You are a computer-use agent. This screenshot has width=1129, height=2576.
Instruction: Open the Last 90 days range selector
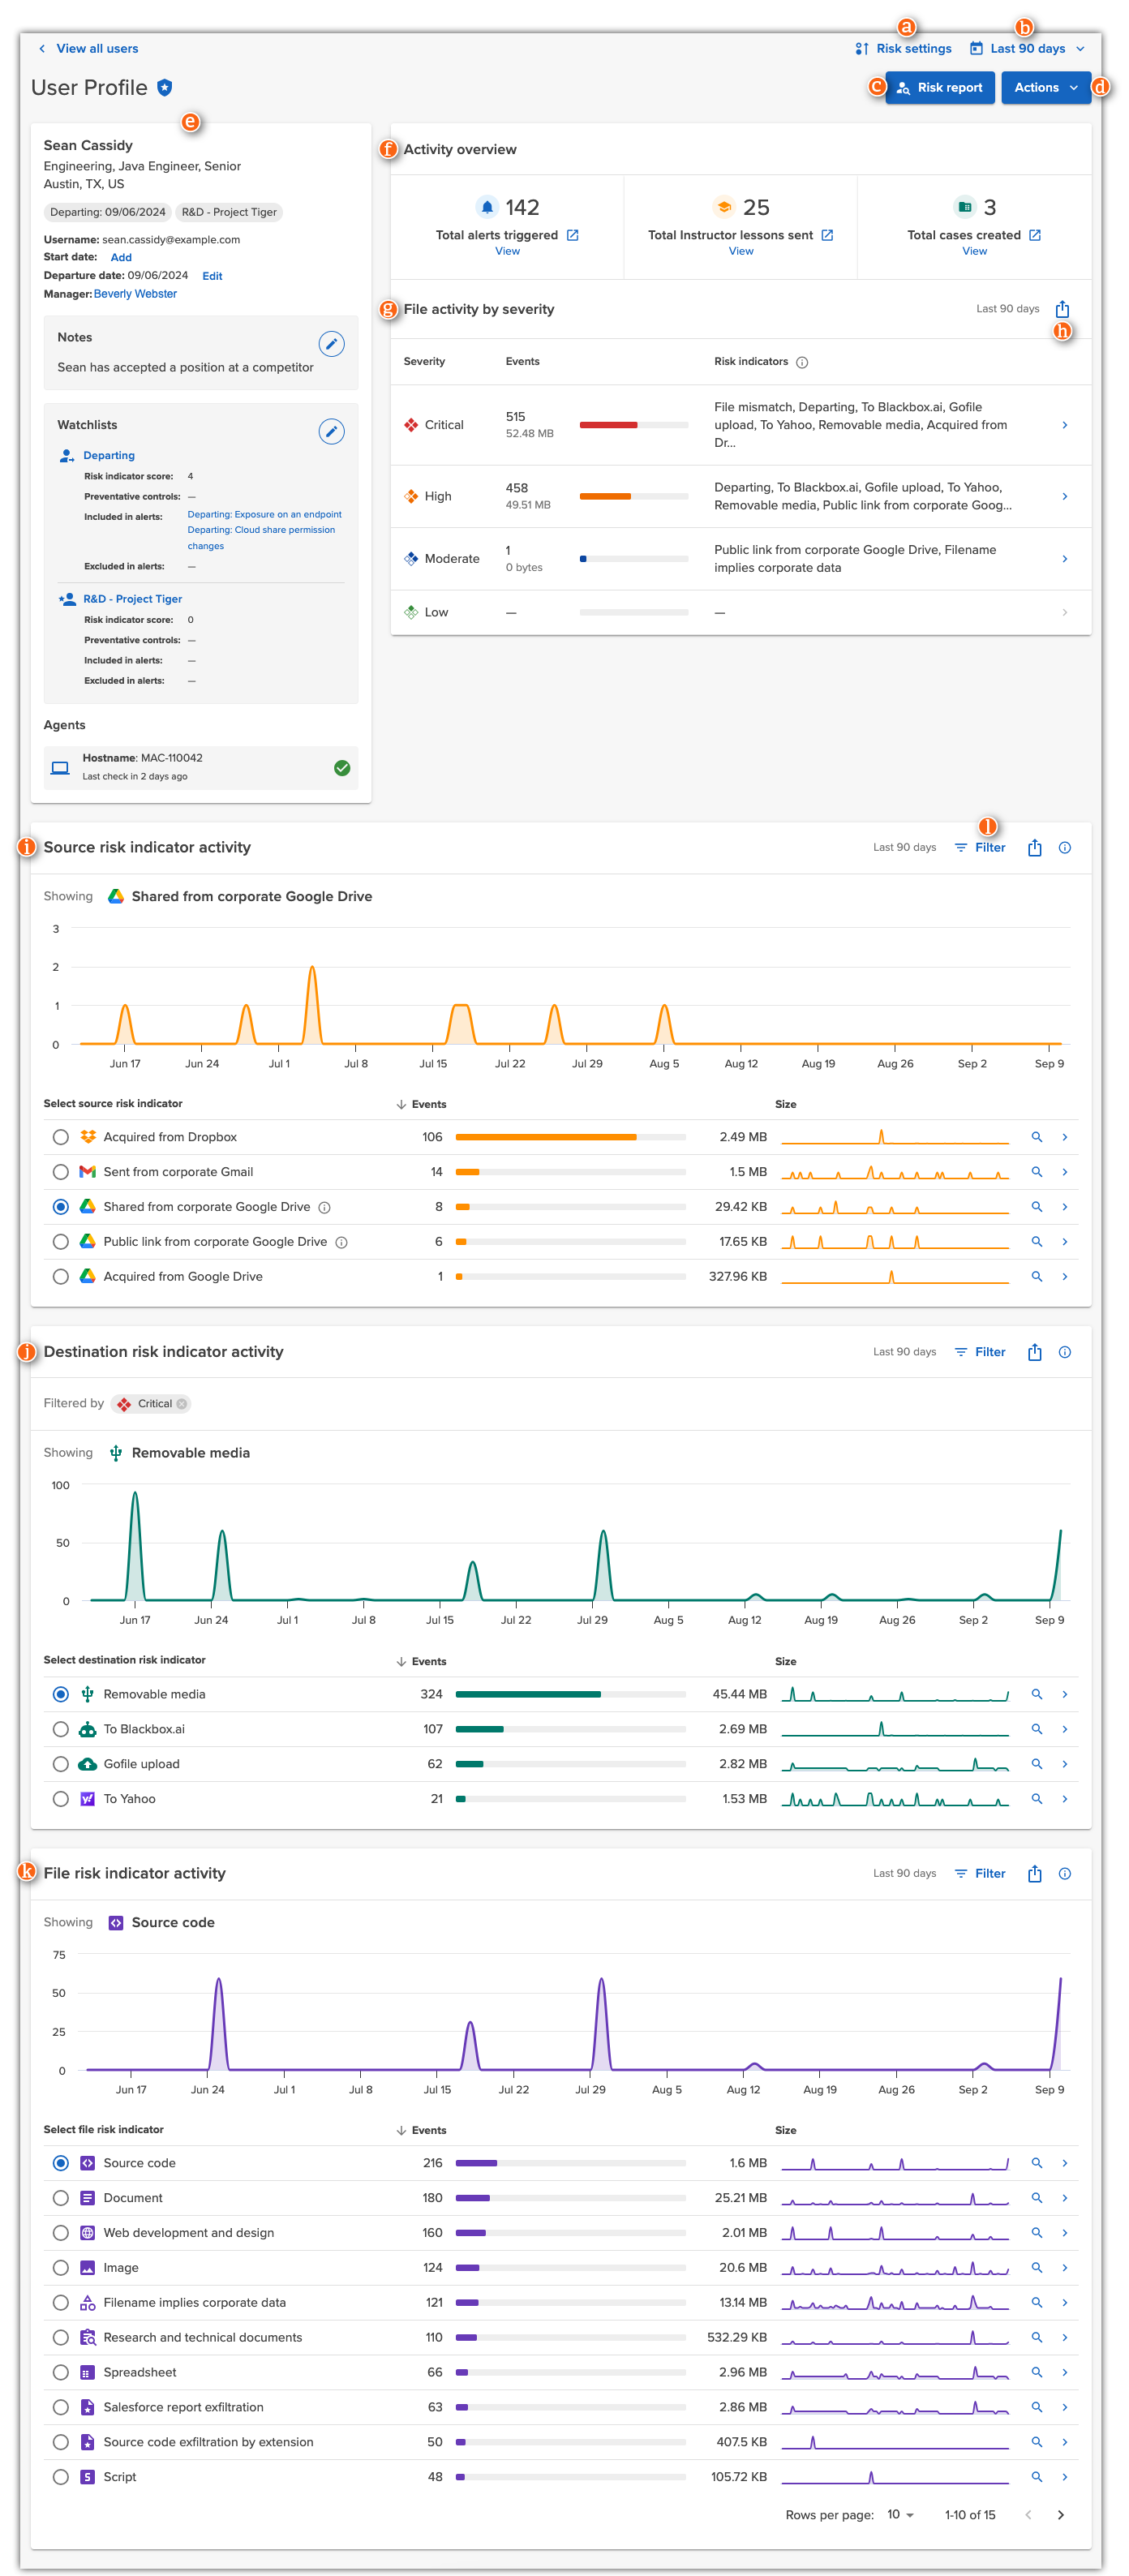tap(1027, 49)
